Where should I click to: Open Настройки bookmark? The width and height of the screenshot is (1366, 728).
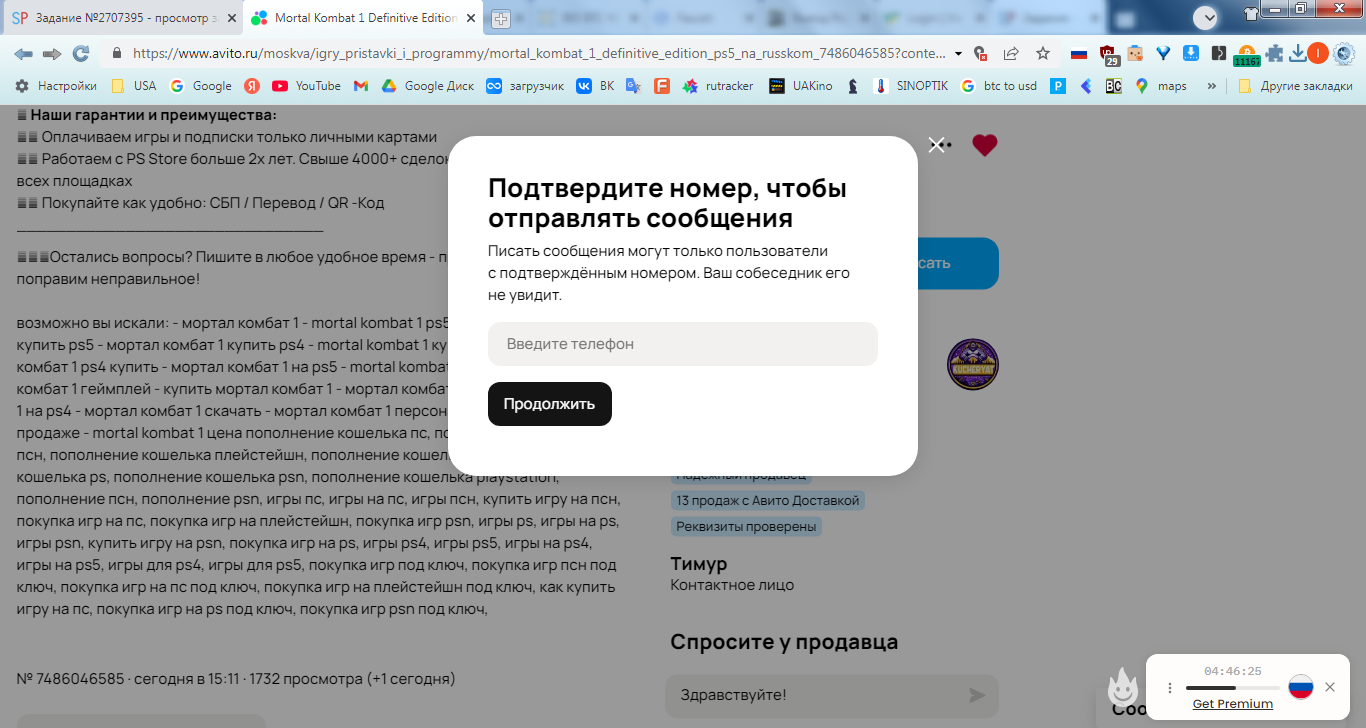point(56,86)
